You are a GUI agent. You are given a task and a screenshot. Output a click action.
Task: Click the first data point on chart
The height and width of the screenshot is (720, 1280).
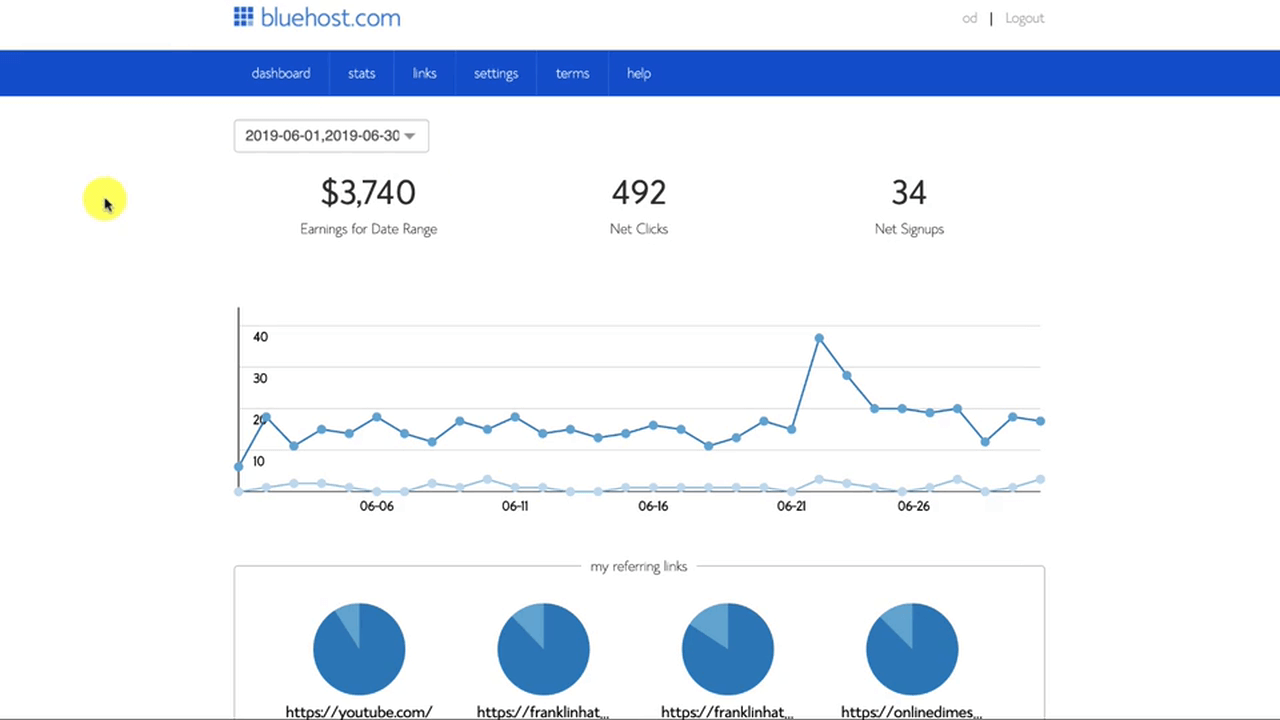coord(239,467)
